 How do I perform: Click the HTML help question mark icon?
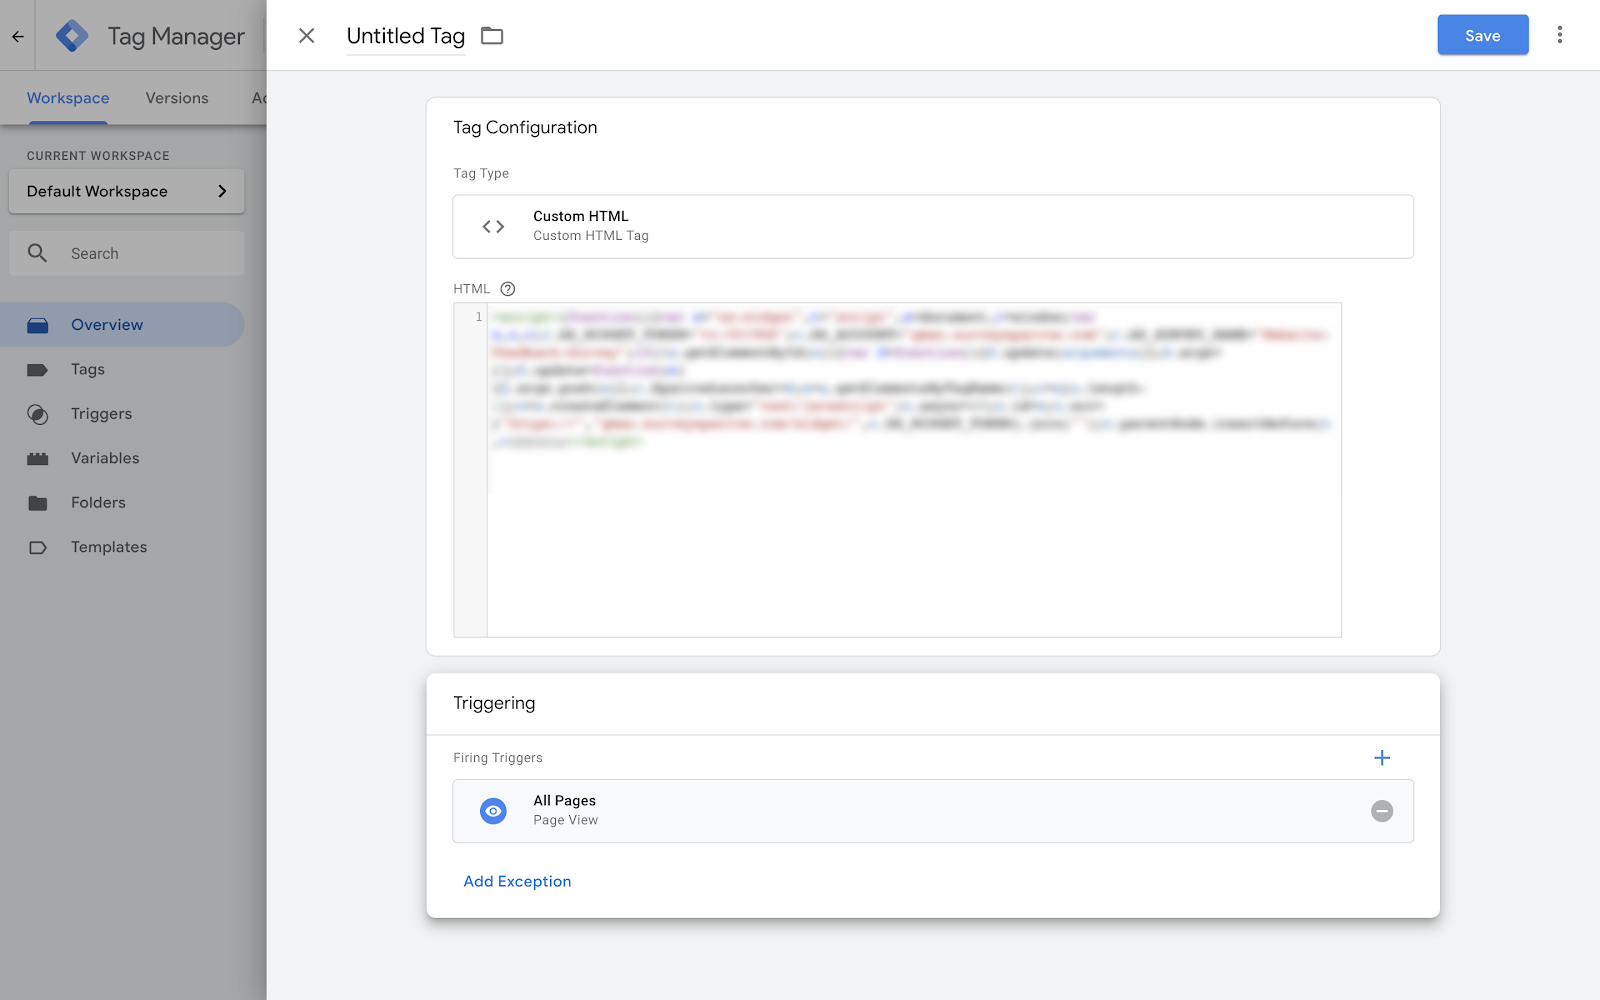508,289
